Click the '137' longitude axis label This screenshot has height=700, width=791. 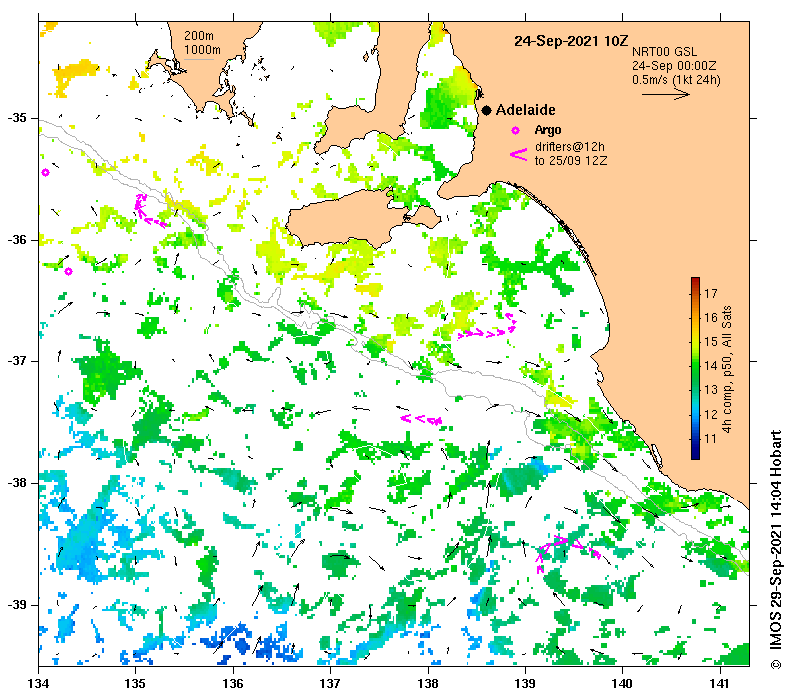[330, 683]
